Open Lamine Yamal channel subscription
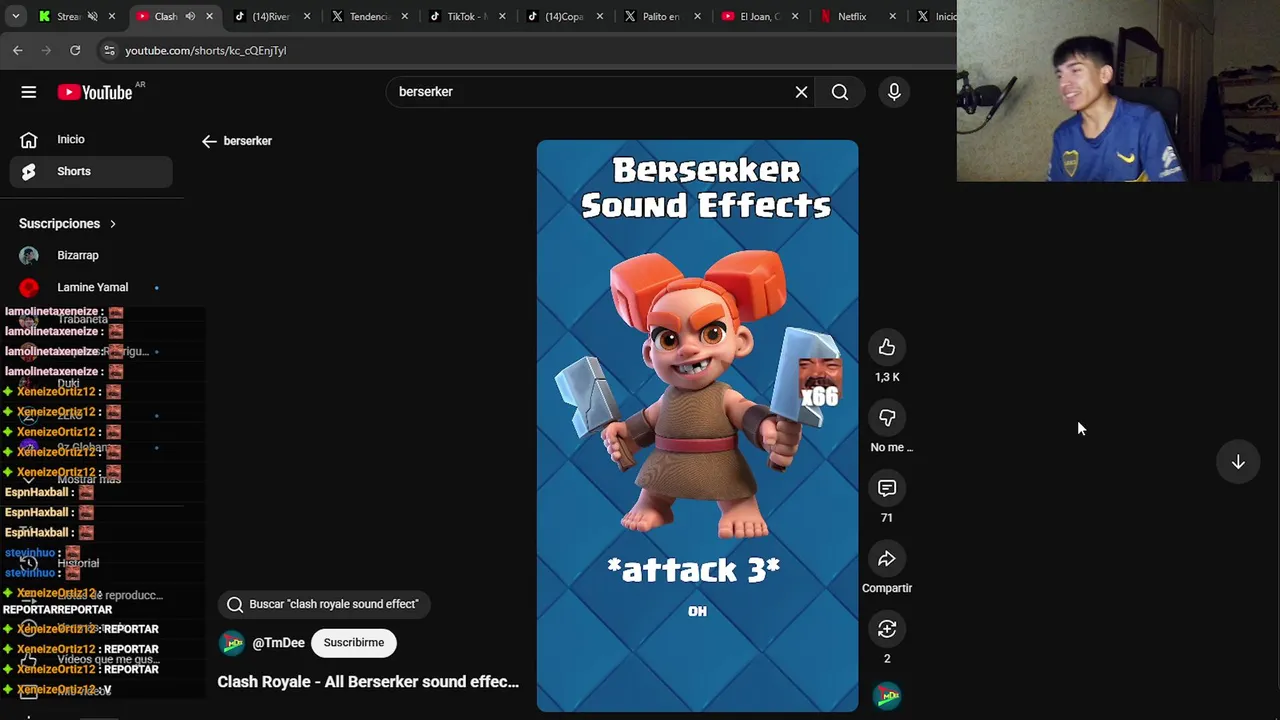Image resolution: width=1280 pixels, height=720 pixels. point(92,287)
